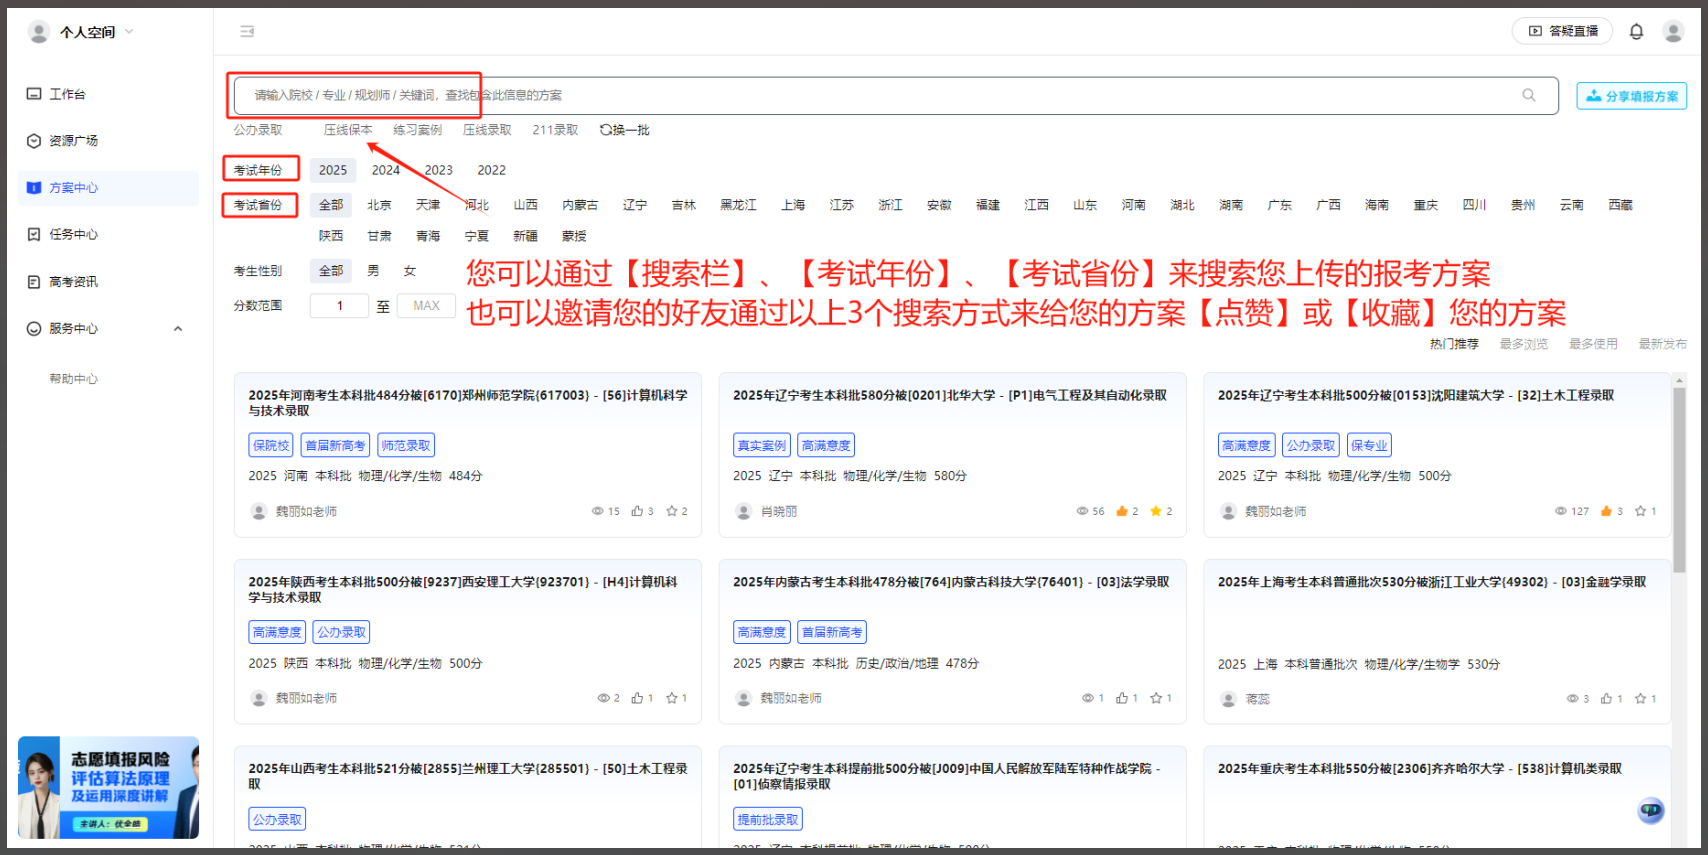1708x855 pixels.
Task: Sort by 最多浏览
Action: (1524, 344)
